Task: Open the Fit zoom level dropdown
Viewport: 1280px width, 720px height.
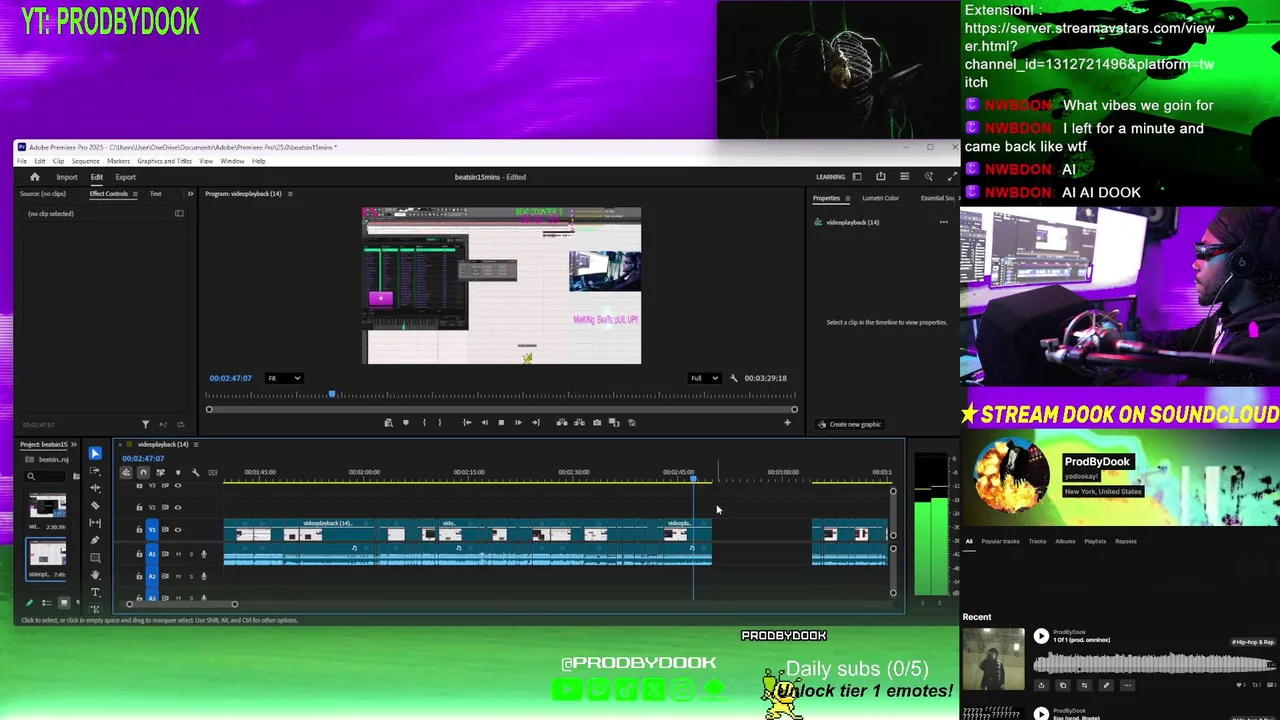Action: 284,378
